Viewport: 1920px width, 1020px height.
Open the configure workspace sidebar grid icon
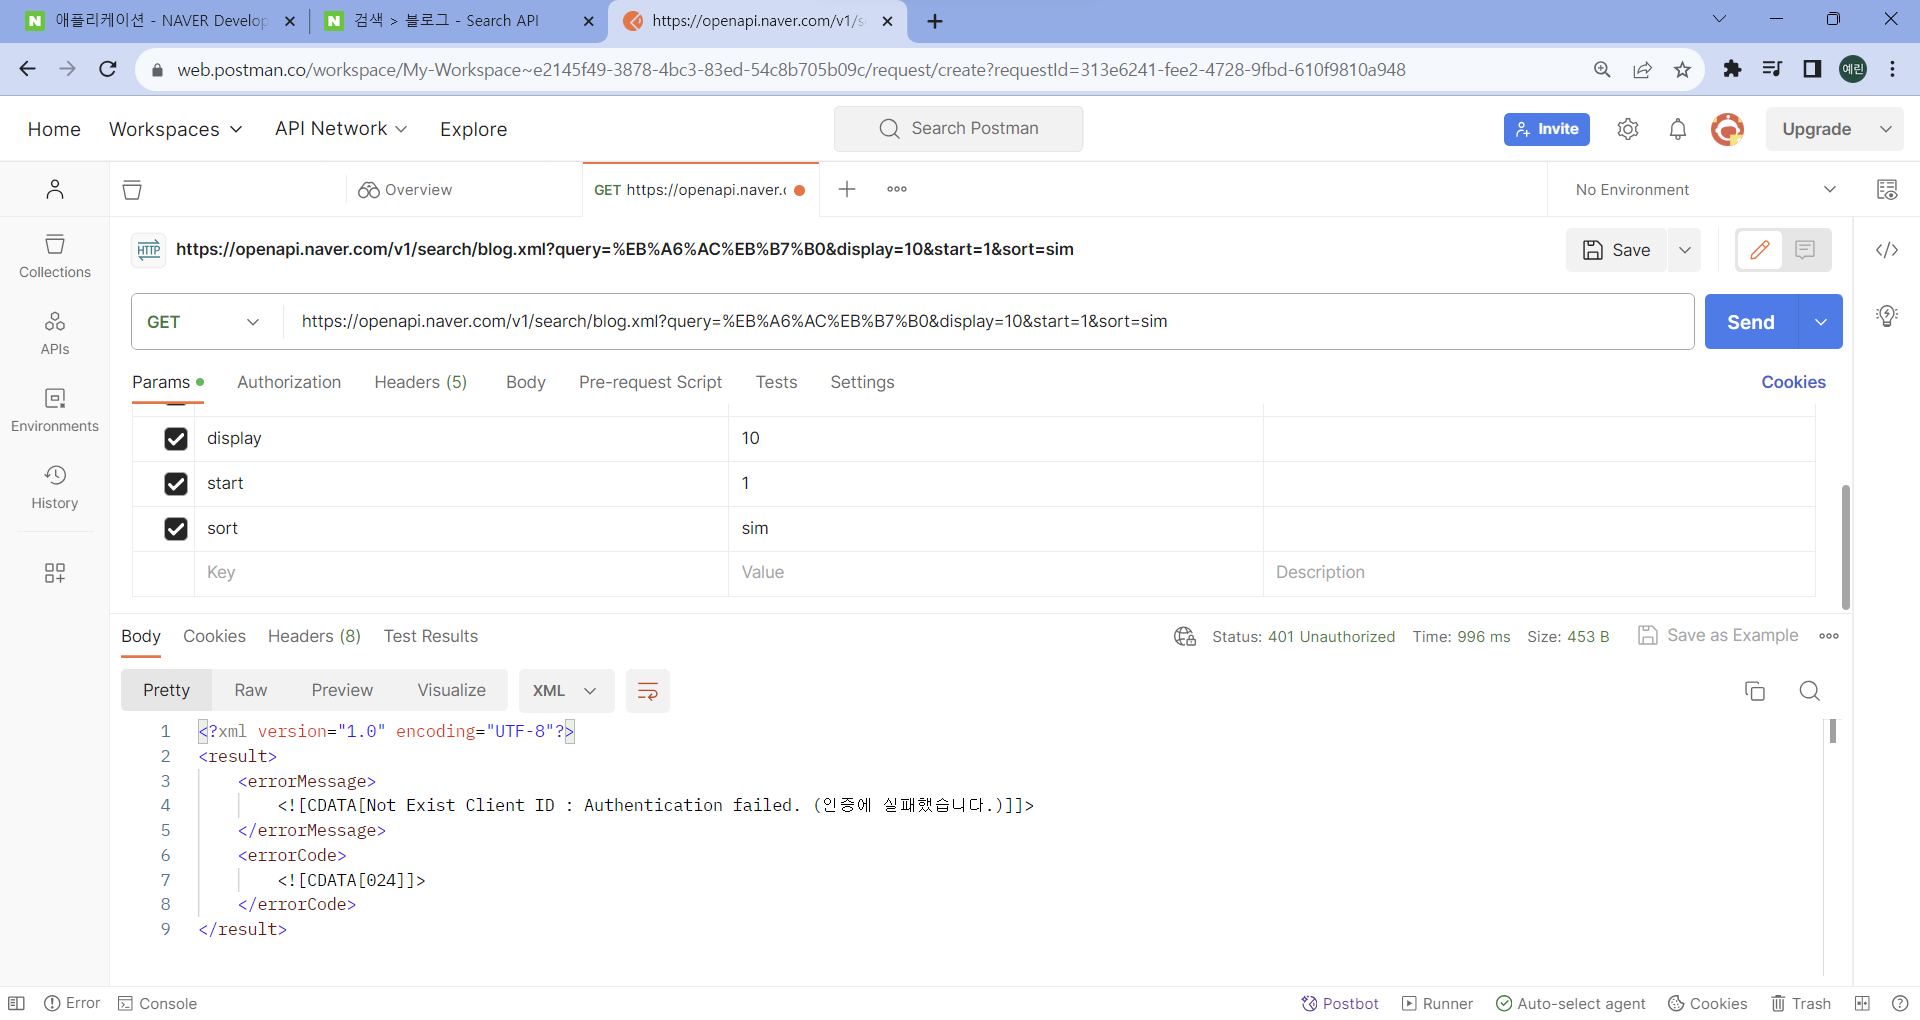click(x=55, y=572)
